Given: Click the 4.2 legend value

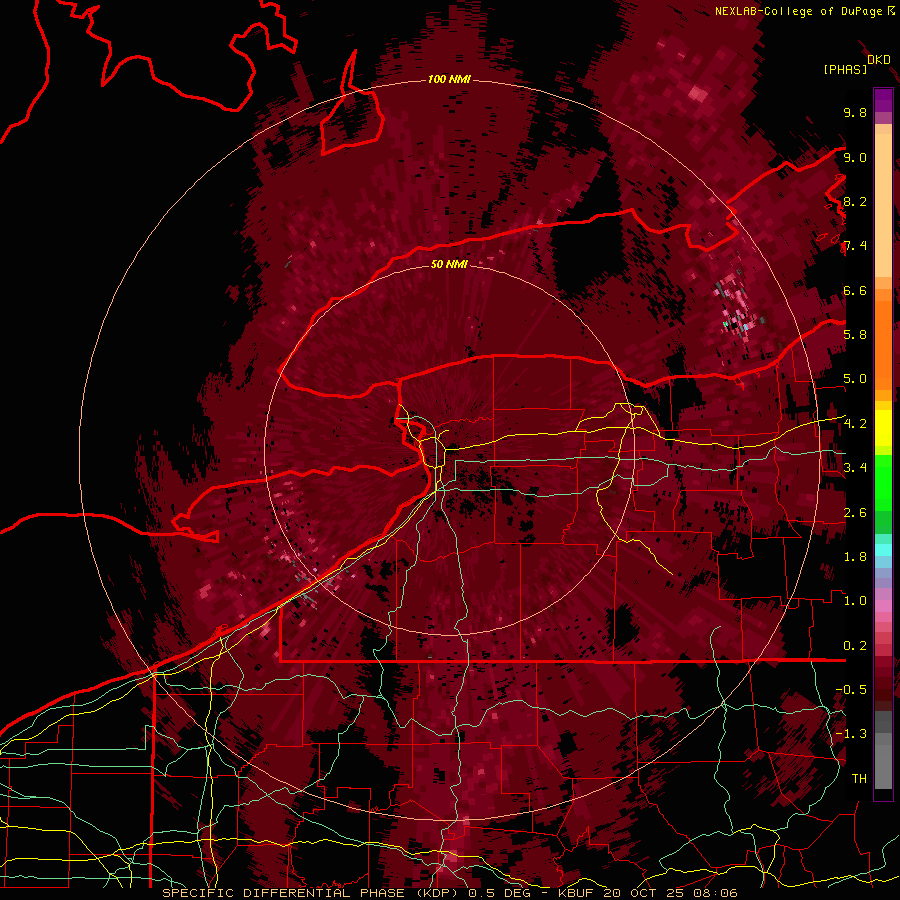Looking at the screenshot, I should click(x=855, y=424).
